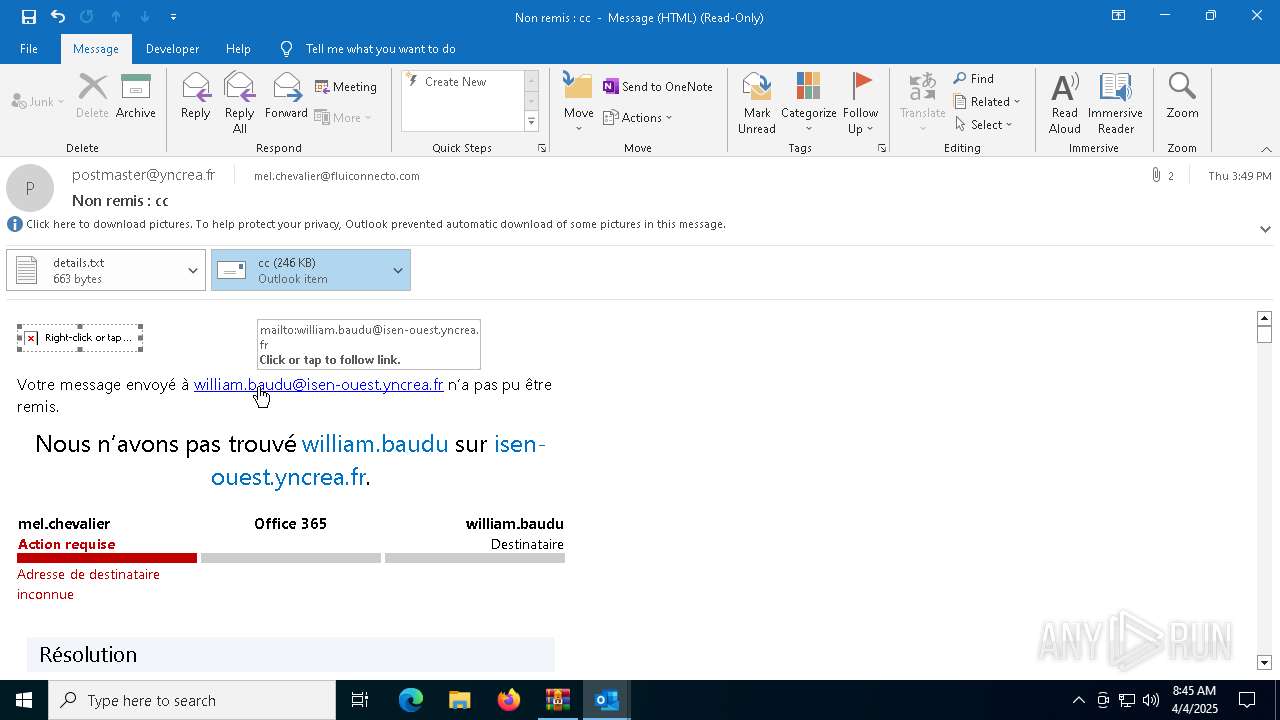Expand the Quick Steps gallery

531,122
